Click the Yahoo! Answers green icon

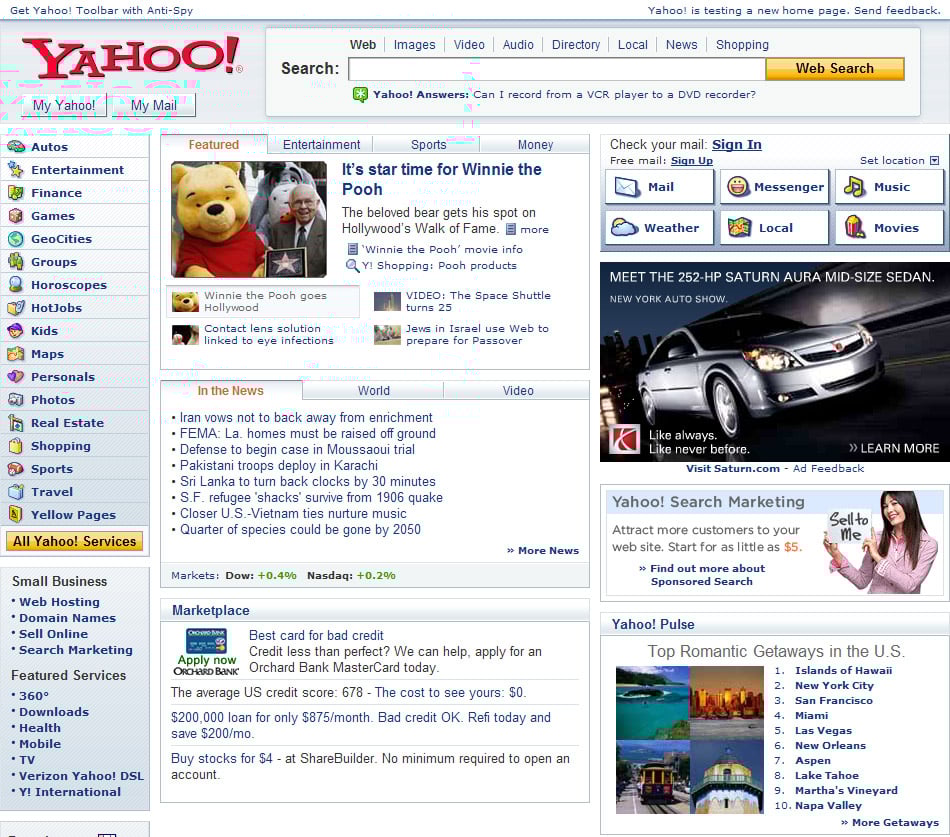pos(360,95)
